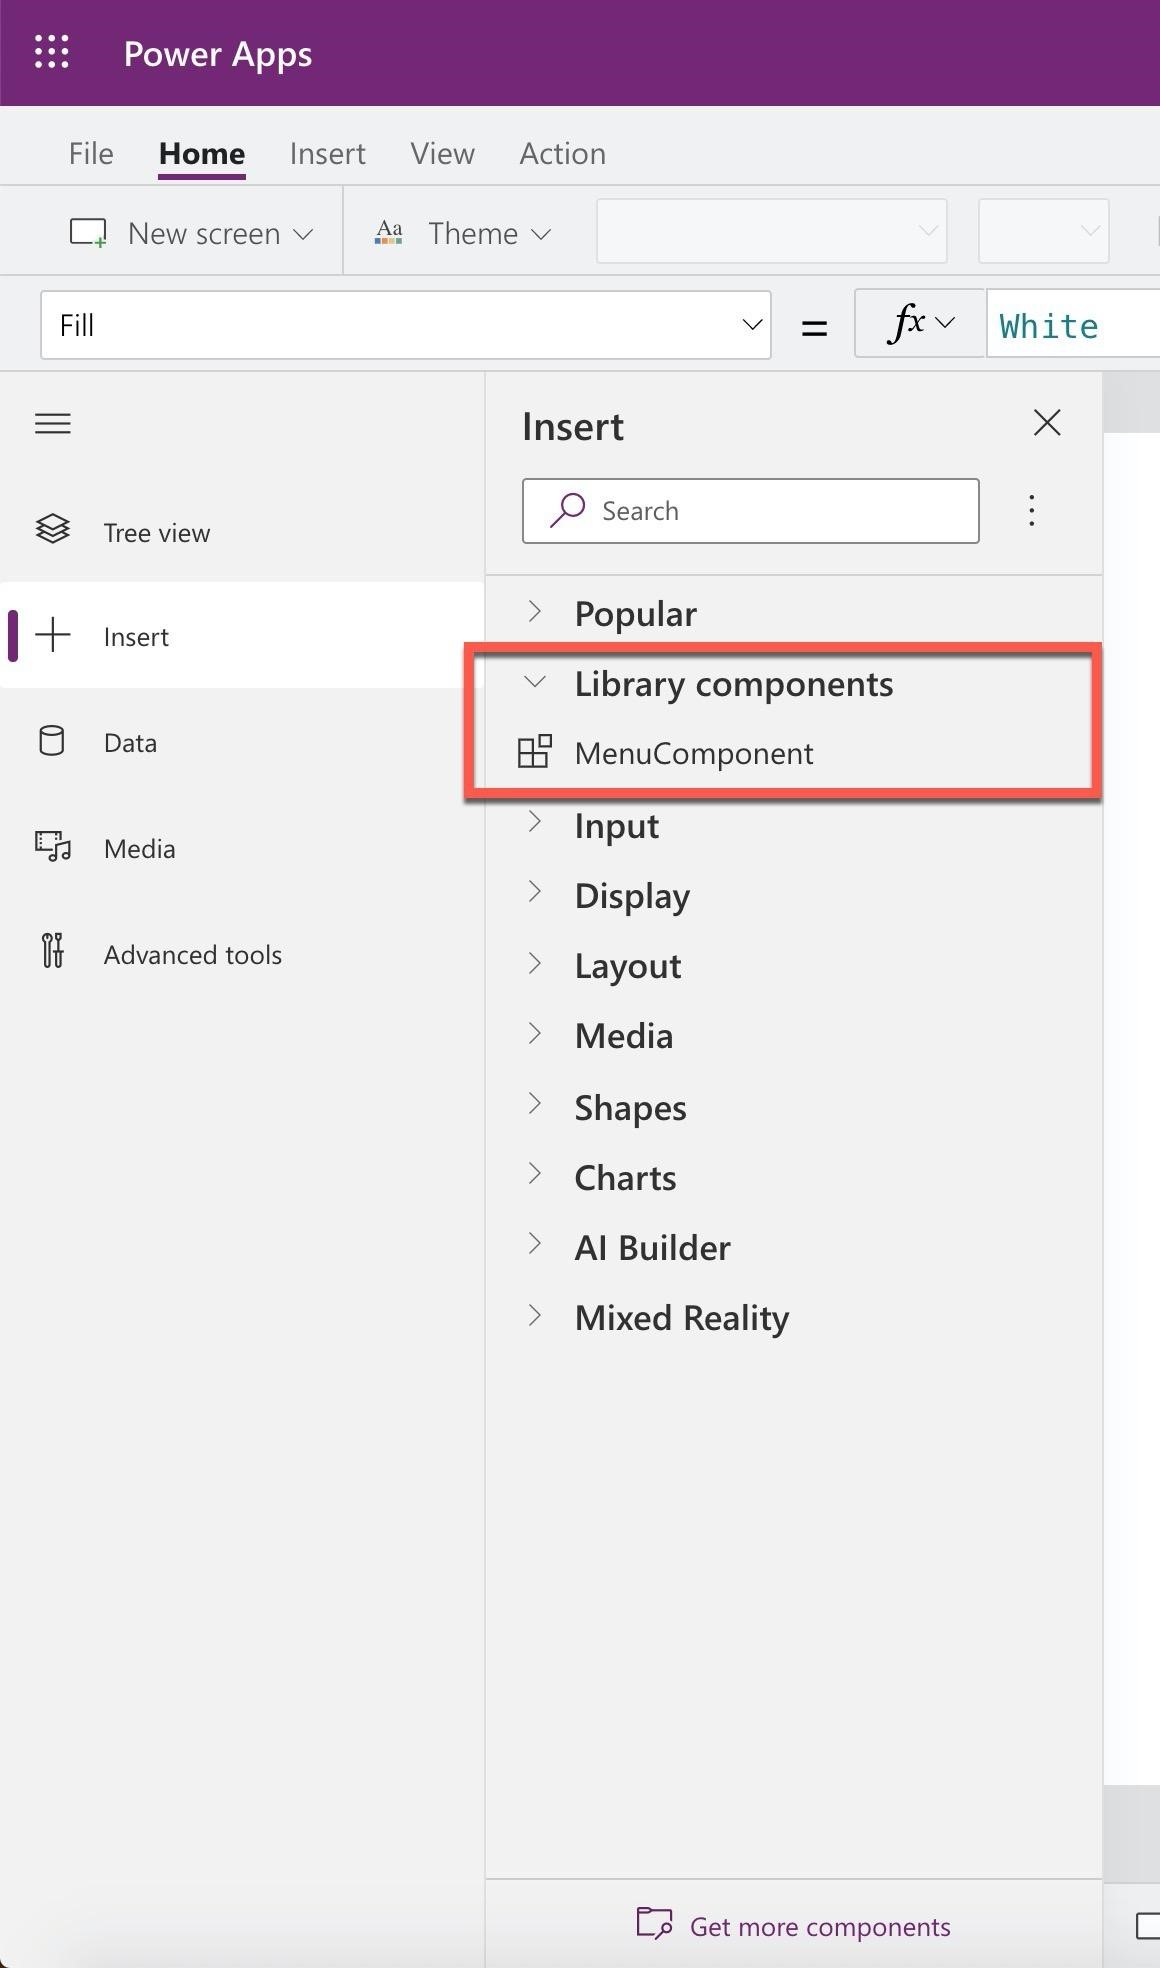
Task: Switch to the Action tab
Action: 563,153
